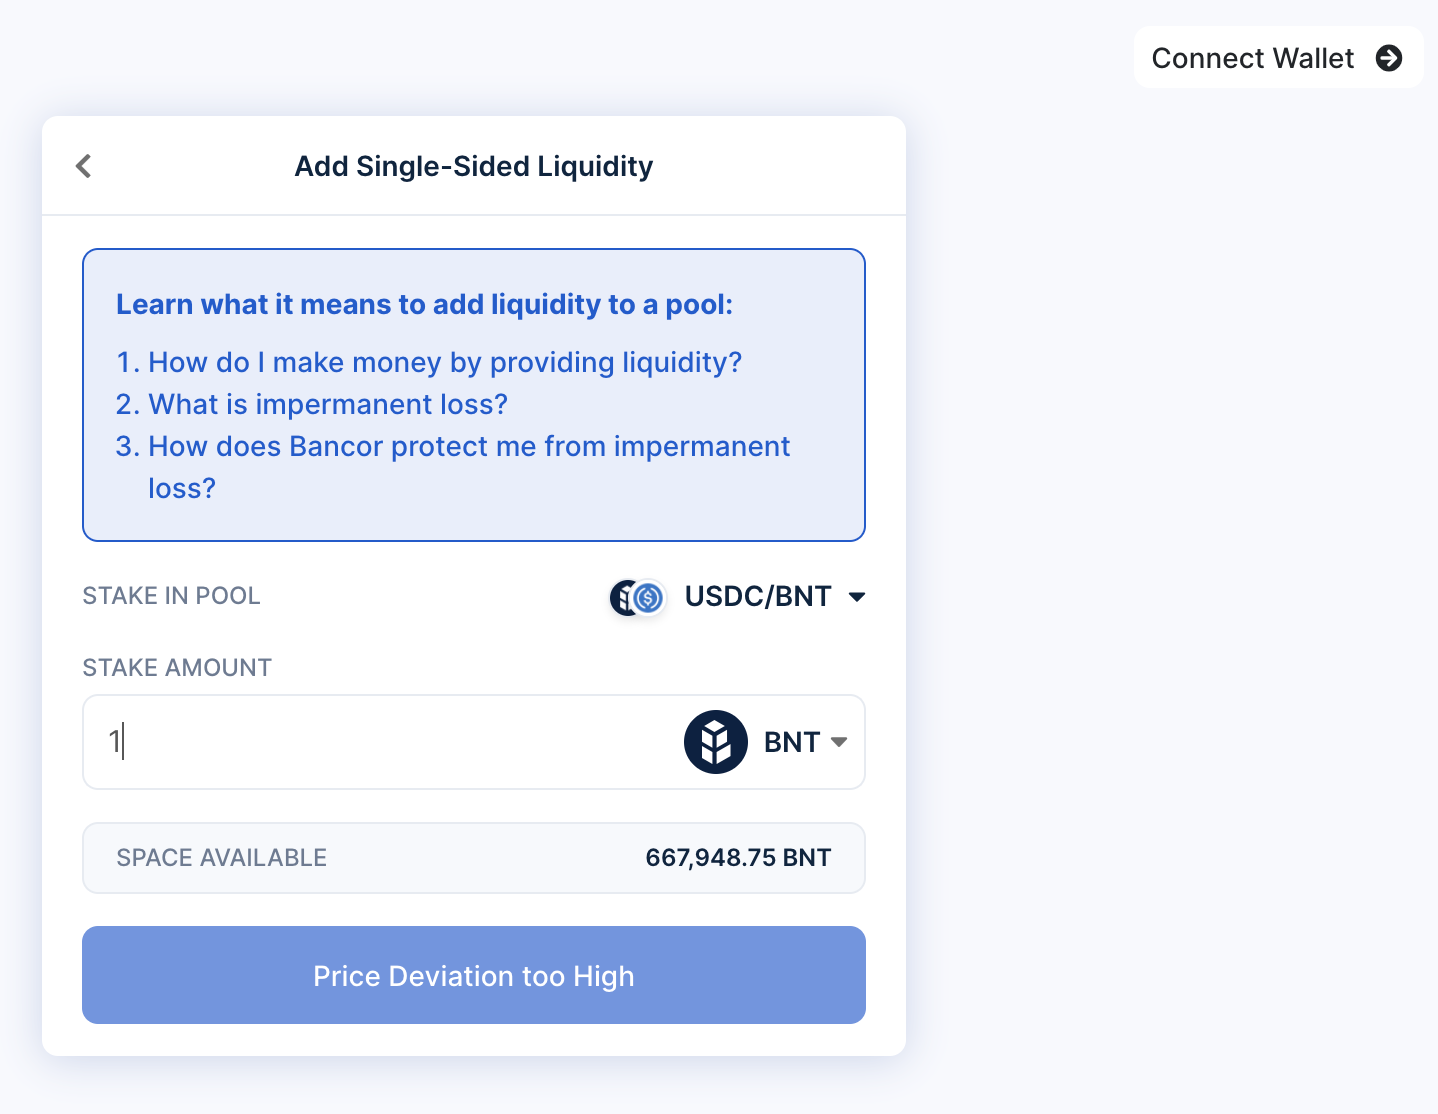Open the 'What is impermanent loss?' link
Image resolution: width=1438 pixels, height=1114 pixels.
point(328,404)
